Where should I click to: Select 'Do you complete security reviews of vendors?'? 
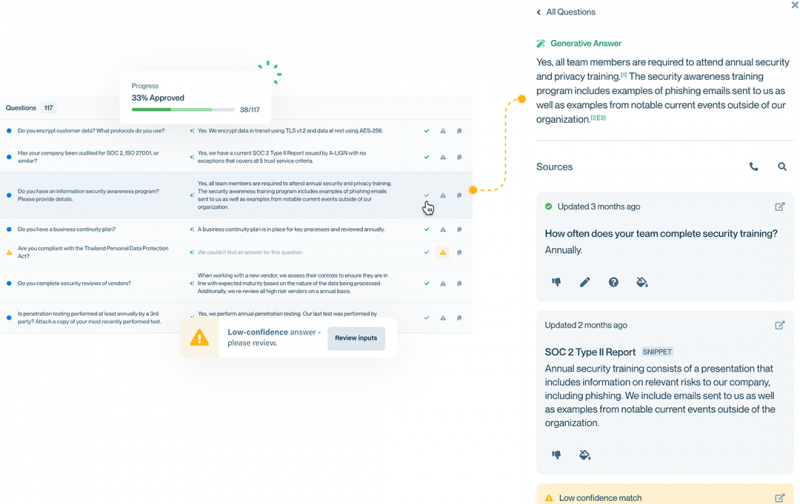(74, 283)
